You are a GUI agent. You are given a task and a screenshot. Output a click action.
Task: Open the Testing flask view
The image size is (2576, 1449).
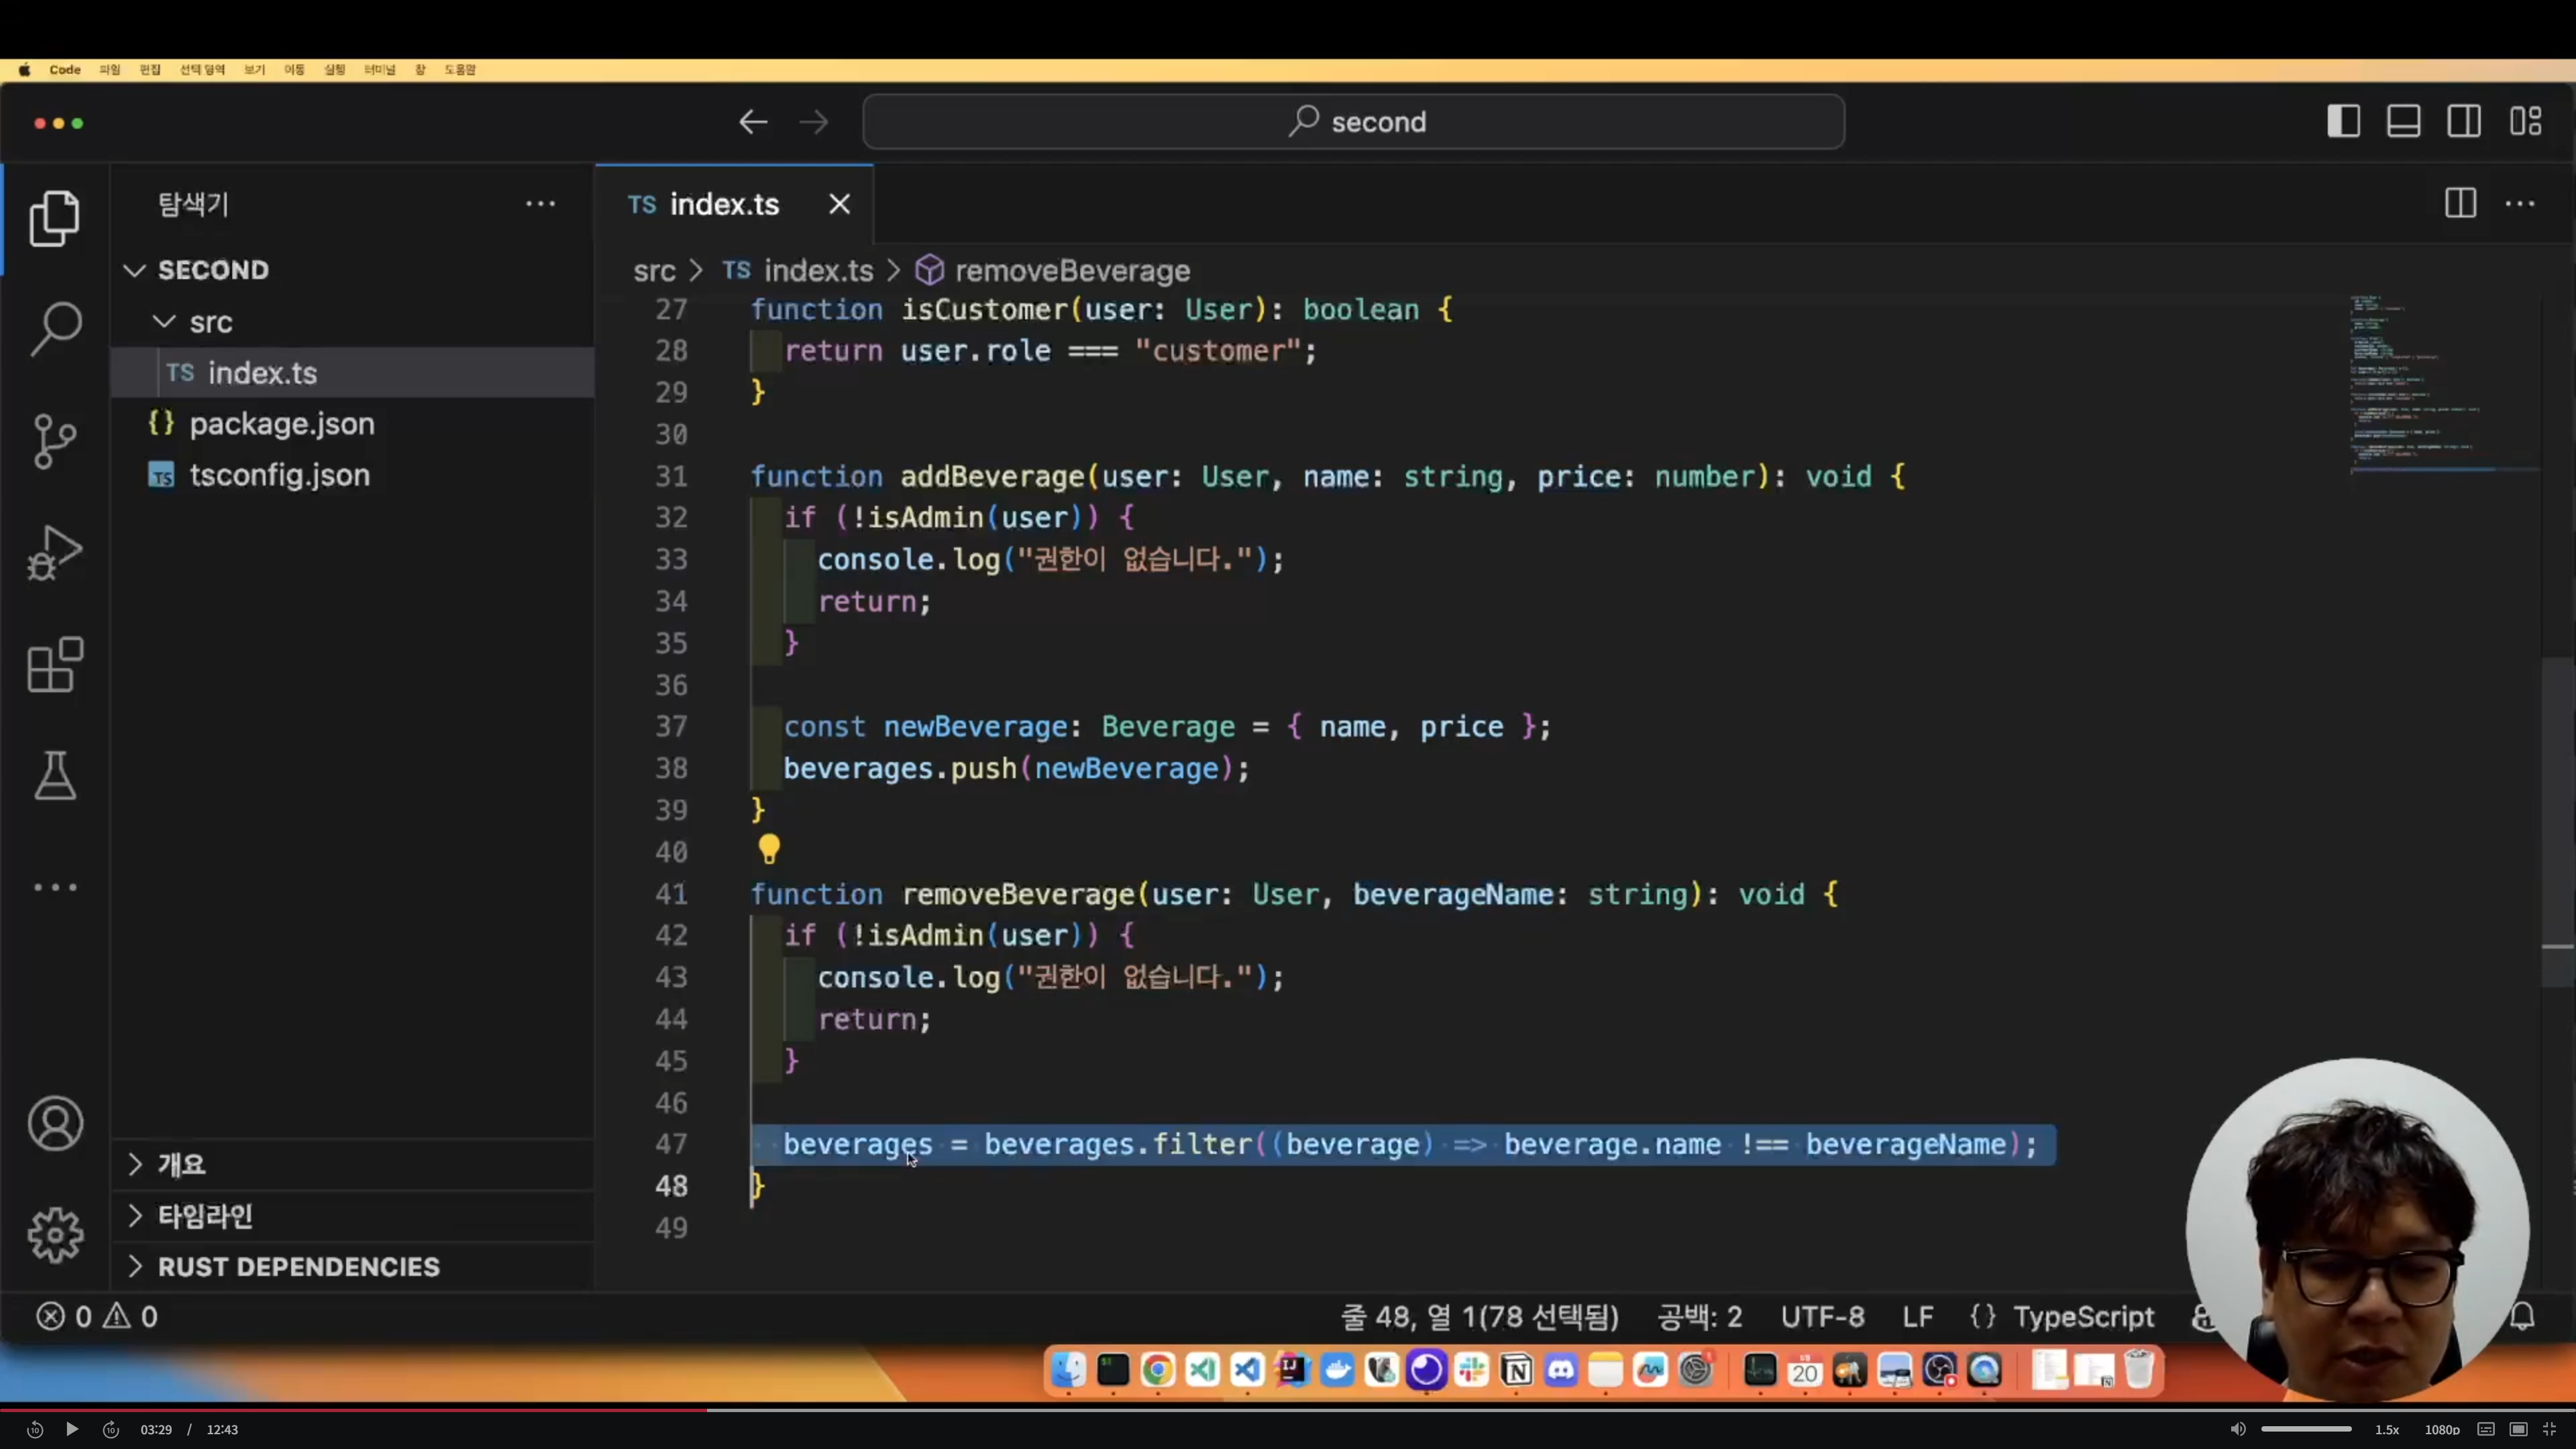tap(55, 776)
